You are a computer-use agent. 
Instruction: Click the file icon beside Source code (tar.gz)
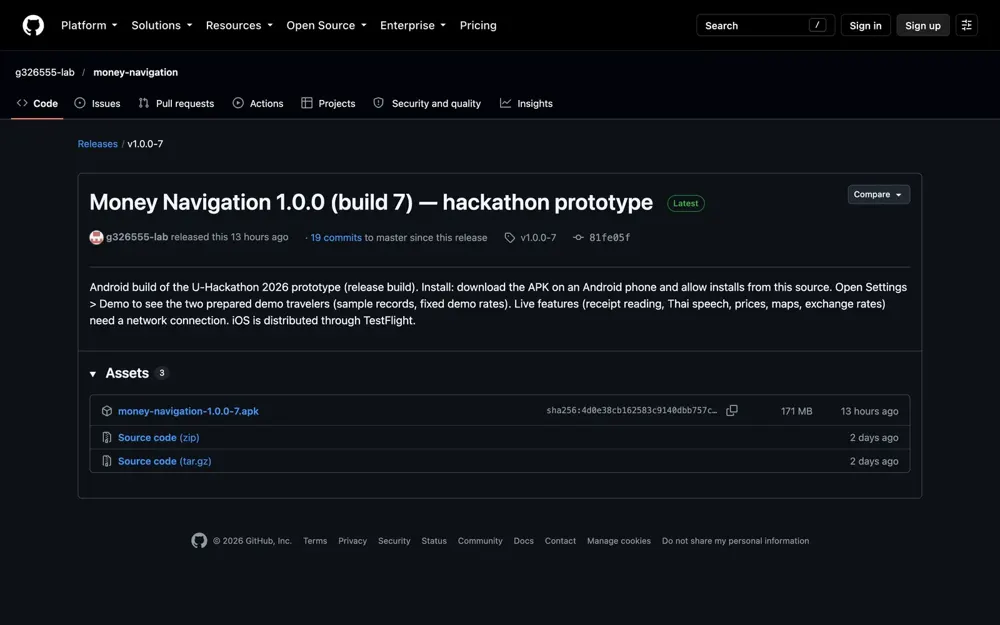(107, 461)
